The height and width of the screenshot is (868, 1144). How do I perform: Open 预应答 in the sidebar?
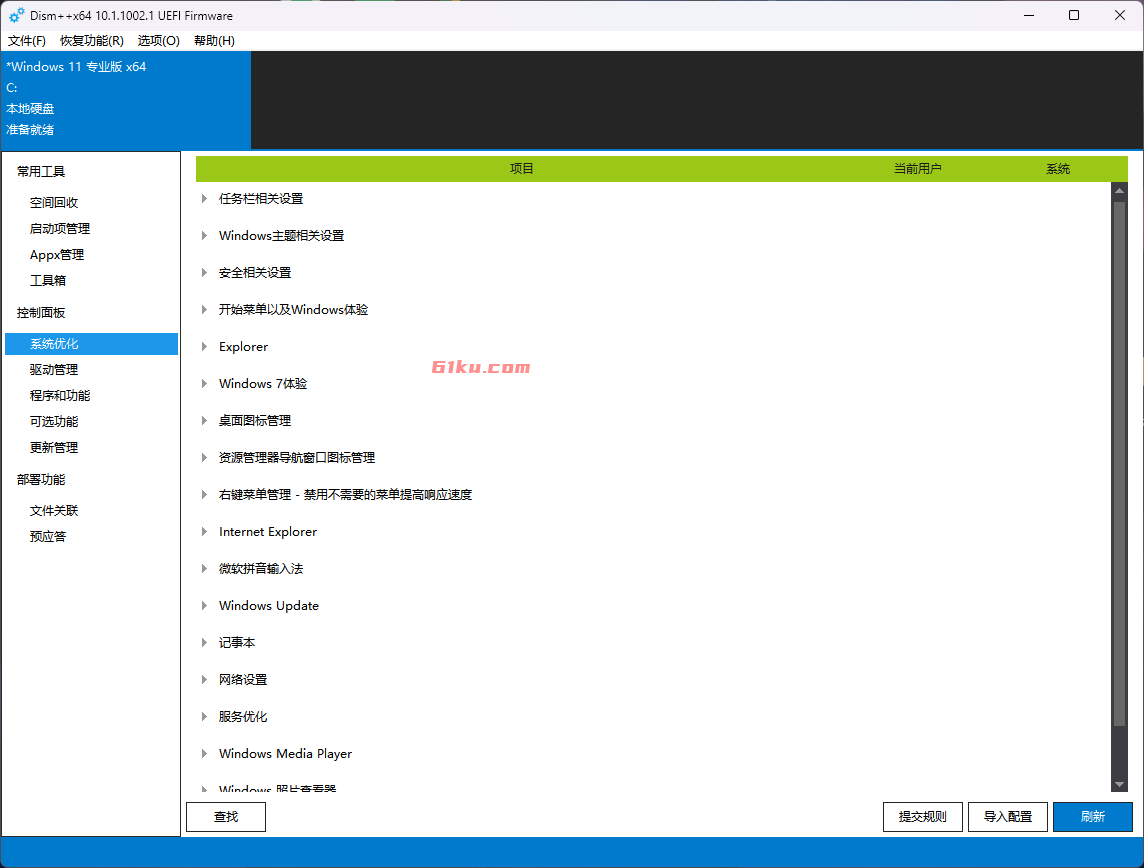(48, 537)
